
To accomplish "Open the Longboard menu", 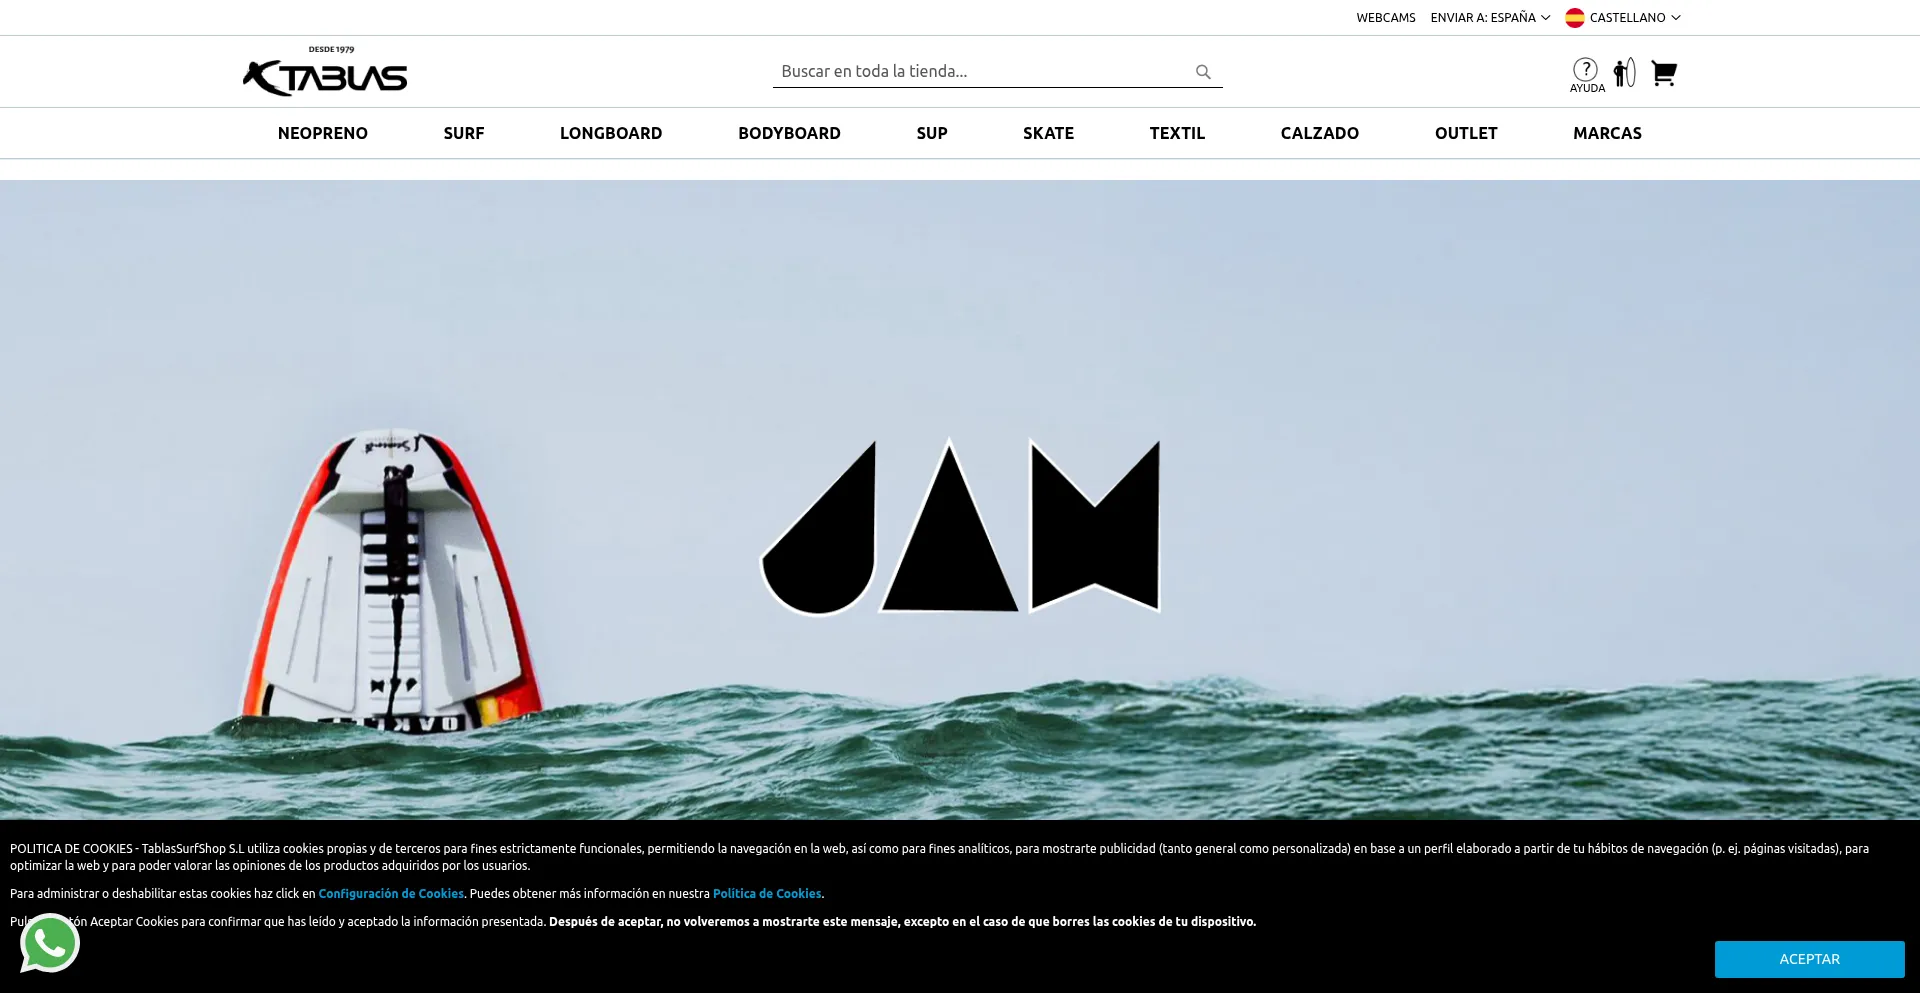I will click(611, 133).
